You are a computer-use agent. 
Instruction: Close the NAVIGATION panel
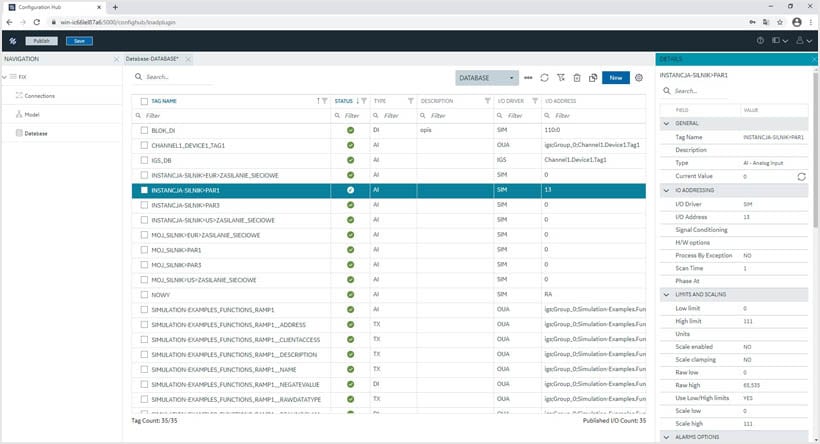[x=116, y=60]
